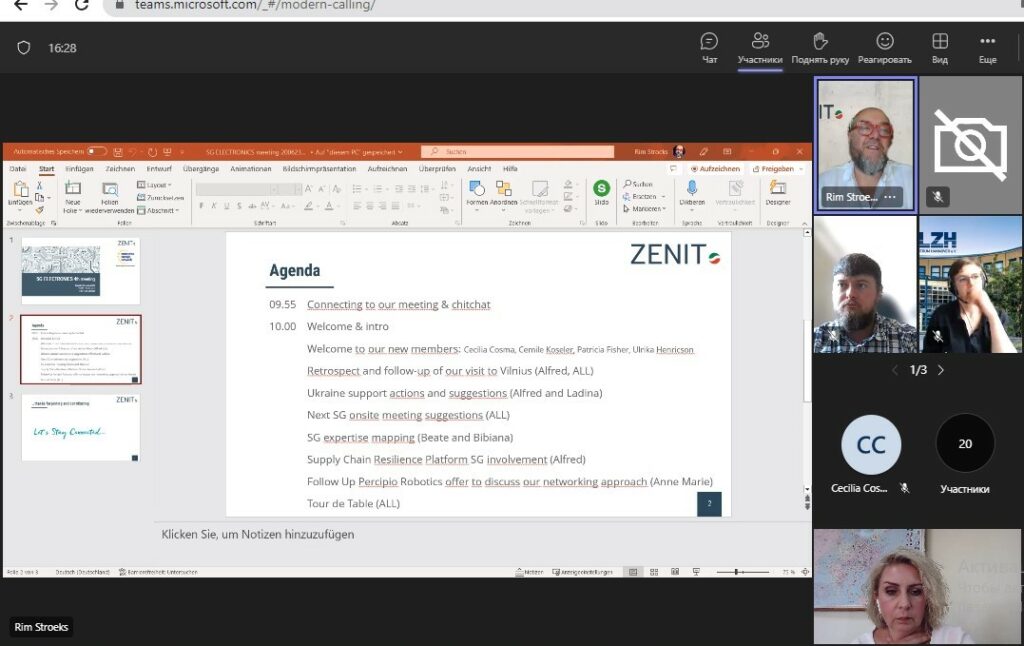Click the Slido icon in PowerPoint ribbon
This screenshot has height=646, width=1024.
coord(601,192)
